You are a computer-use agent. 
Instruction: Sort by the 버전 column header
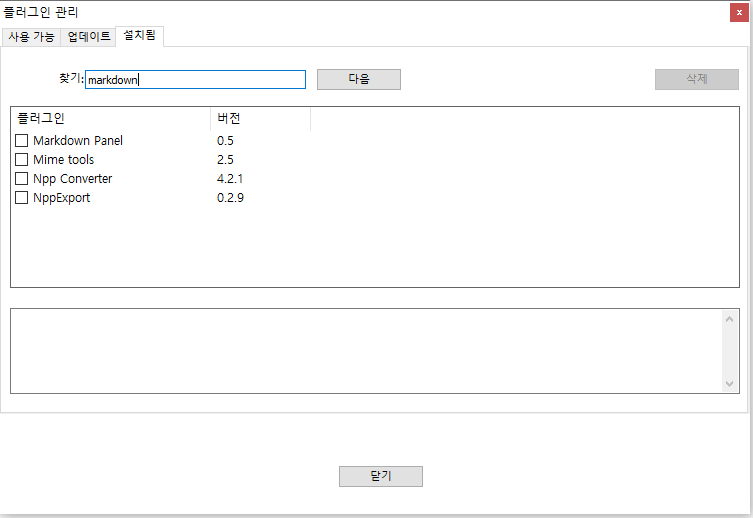260,119
